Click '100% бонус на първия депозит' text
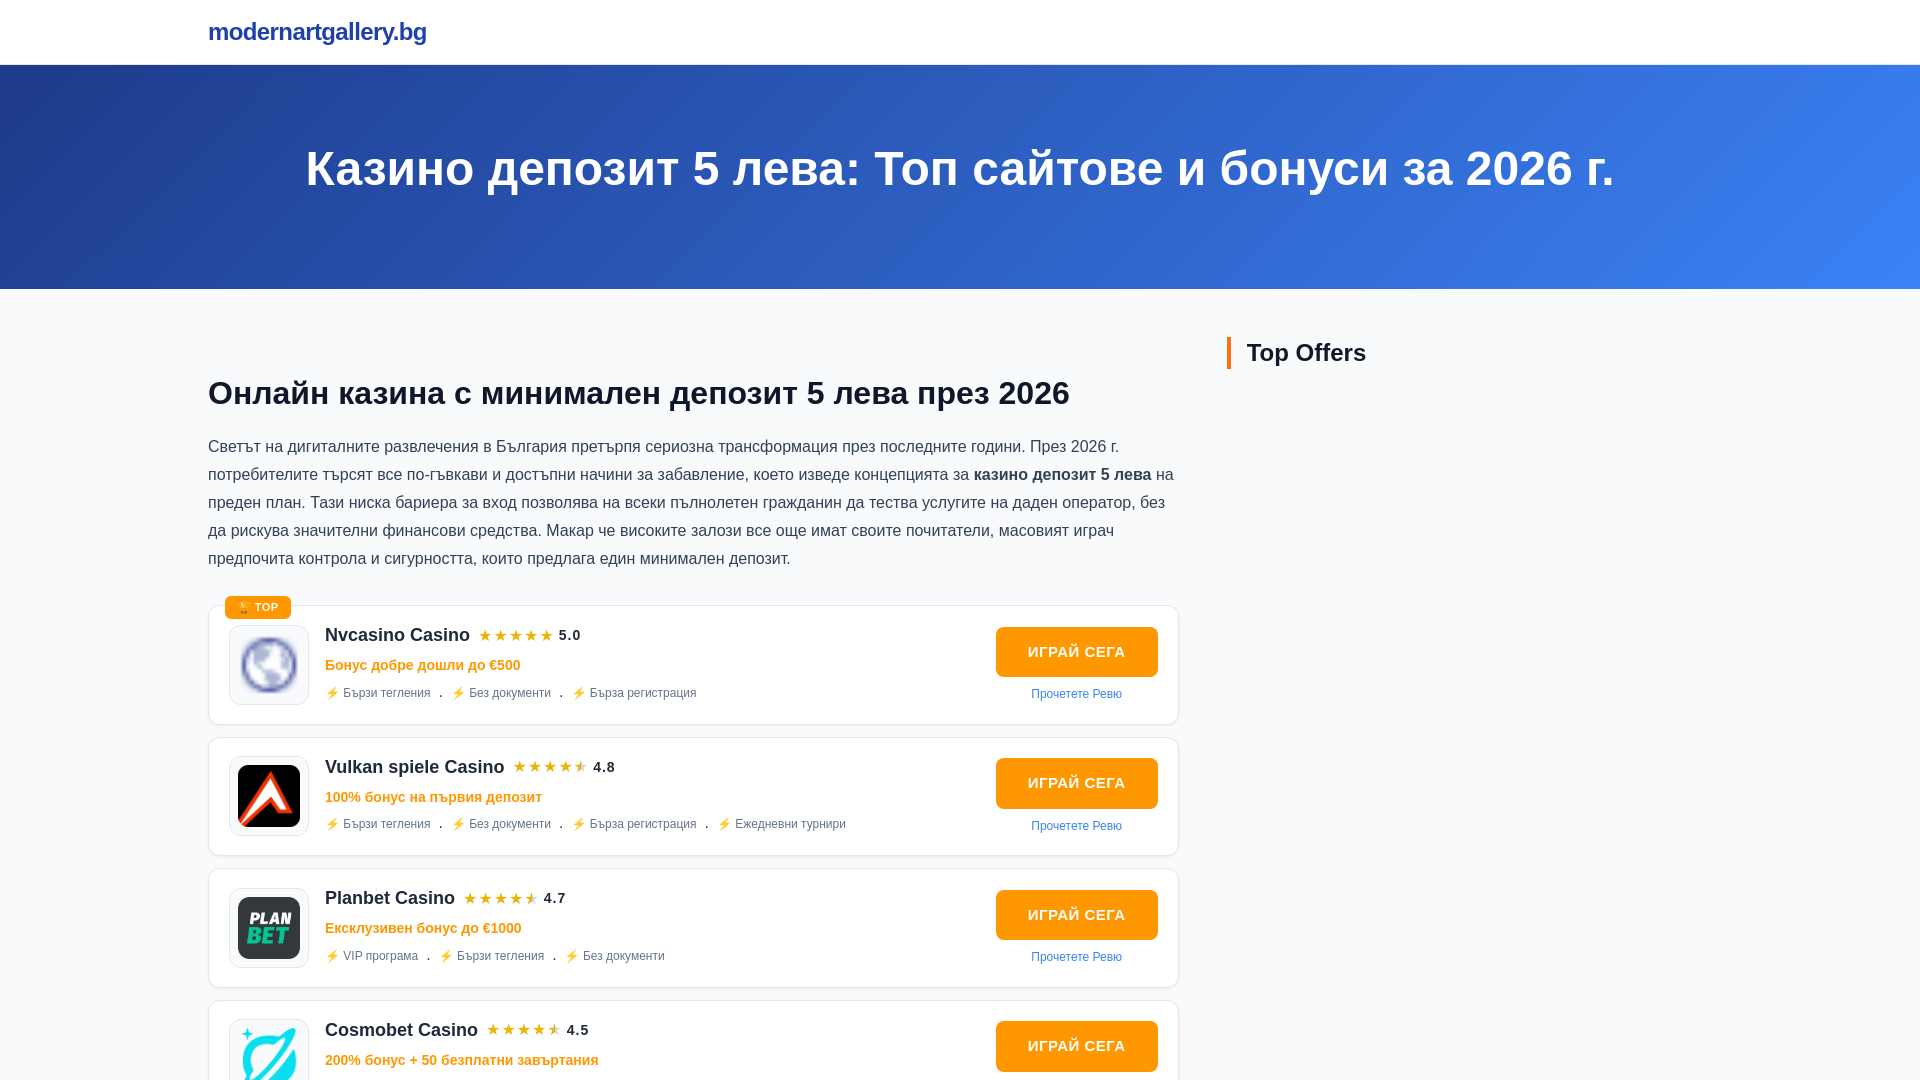1920x1080 pixels. click(433, 797)
